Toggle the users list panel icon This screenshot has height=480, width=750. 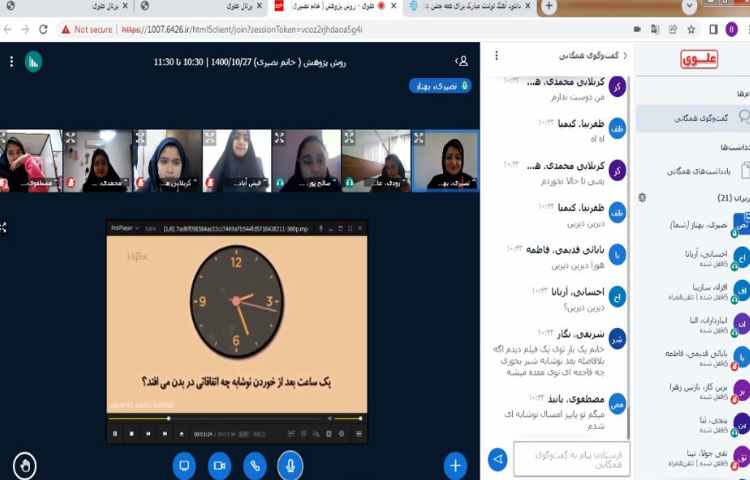[x=462, y=61]
